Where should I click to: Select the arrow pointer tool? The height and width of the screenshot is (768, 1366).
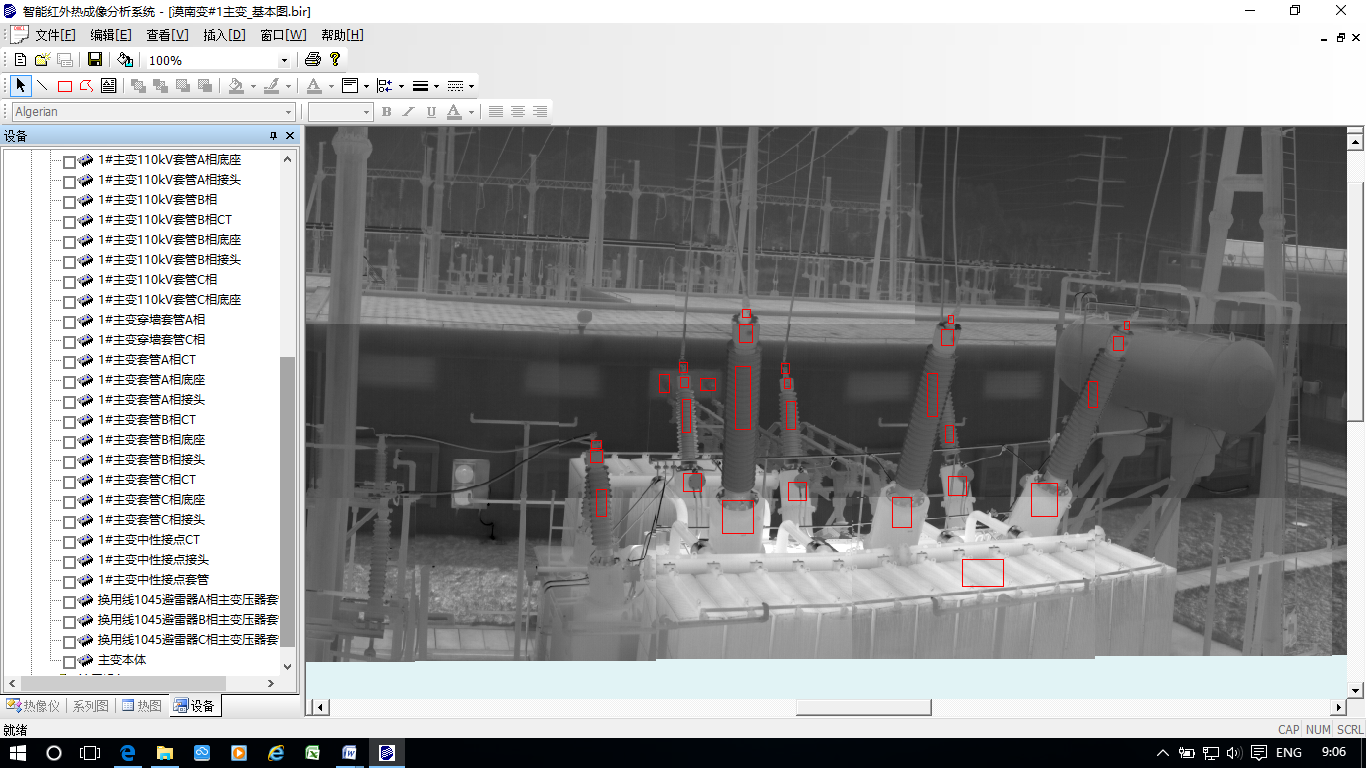tap(21, 86)
